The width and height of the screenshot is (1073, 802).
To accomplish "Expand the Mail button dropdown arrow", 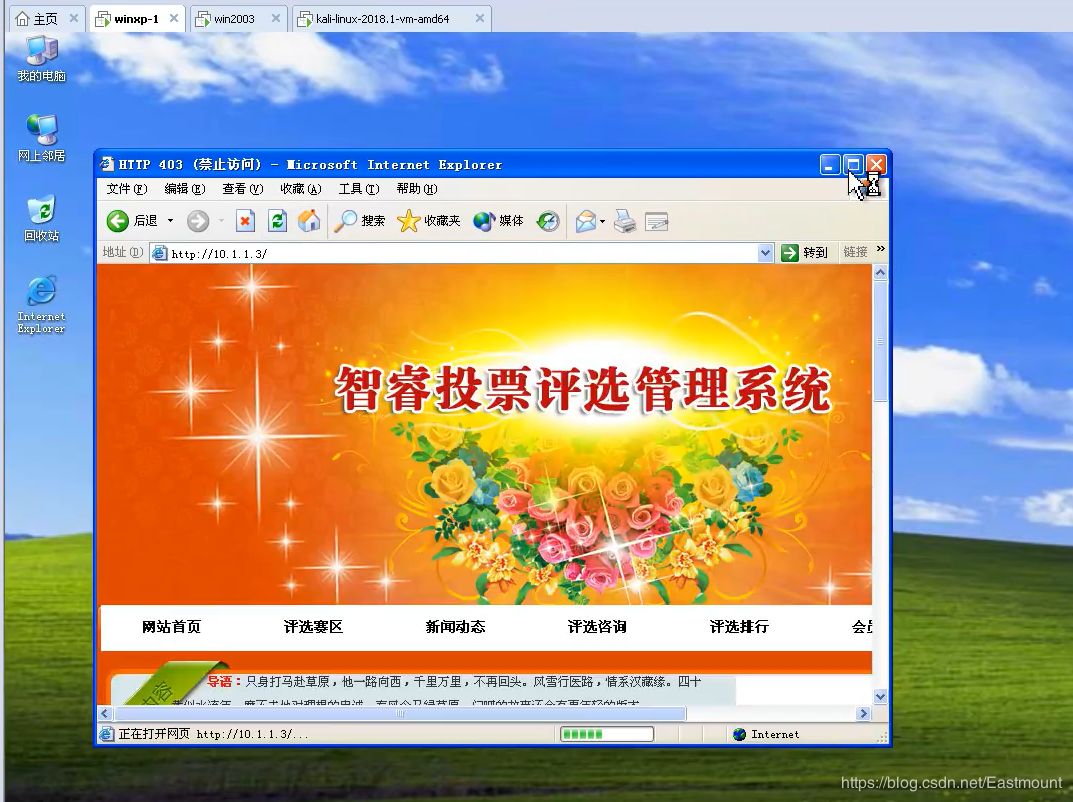I will pyautogui.click(x=602, y=221).
